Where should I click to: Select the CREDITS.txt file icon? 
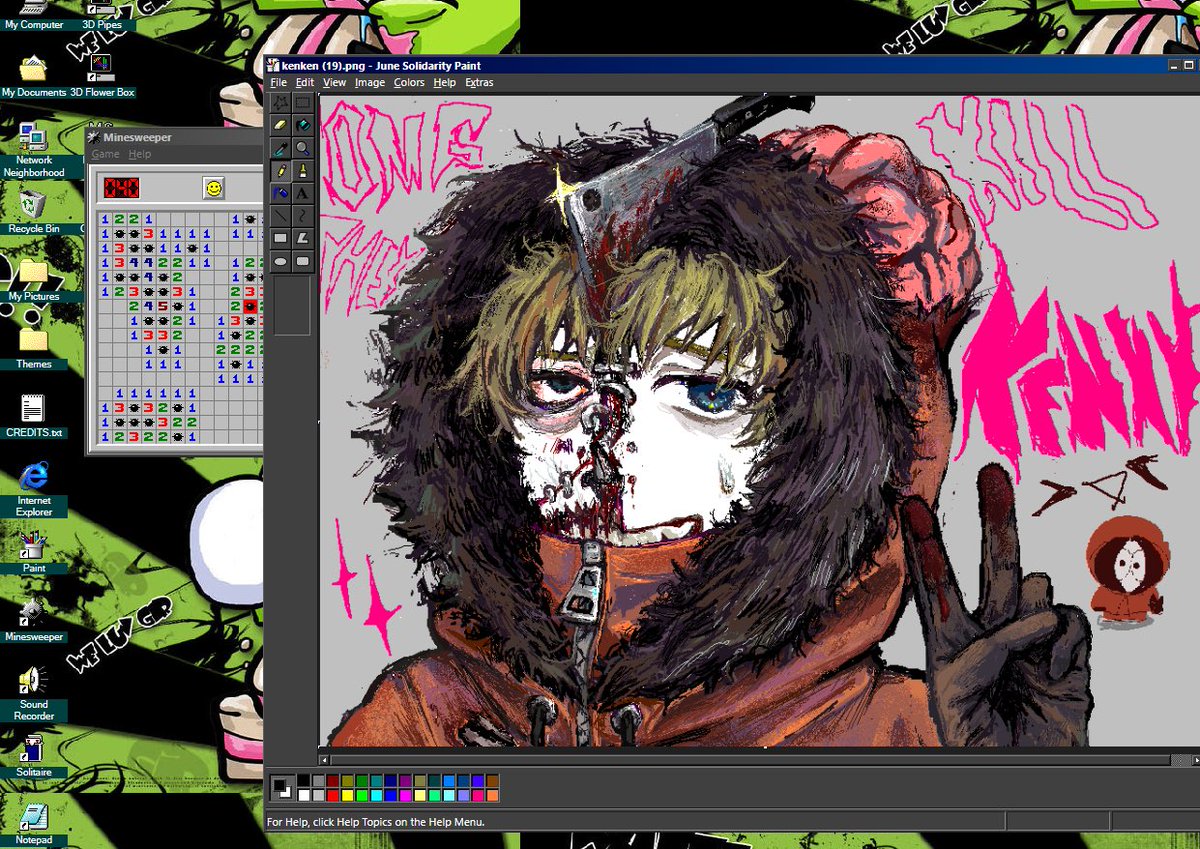pyautogui.click(x=33, y=415)
